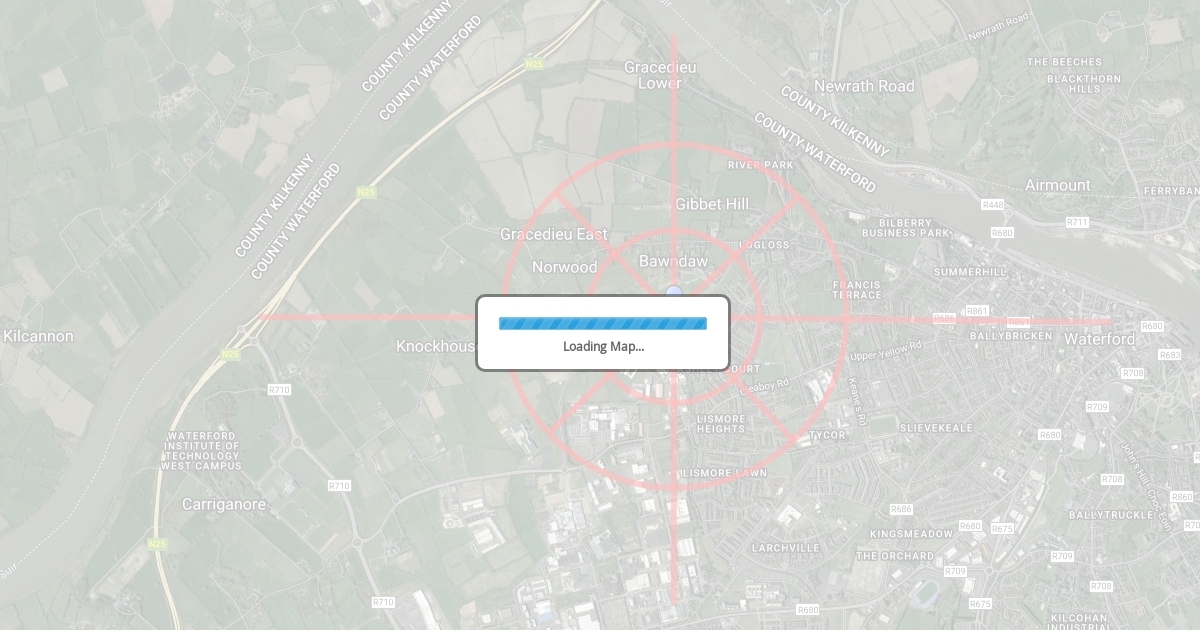The image size is (1200, 630).
Task: Select the Waterford city label
Action: 1099,339
